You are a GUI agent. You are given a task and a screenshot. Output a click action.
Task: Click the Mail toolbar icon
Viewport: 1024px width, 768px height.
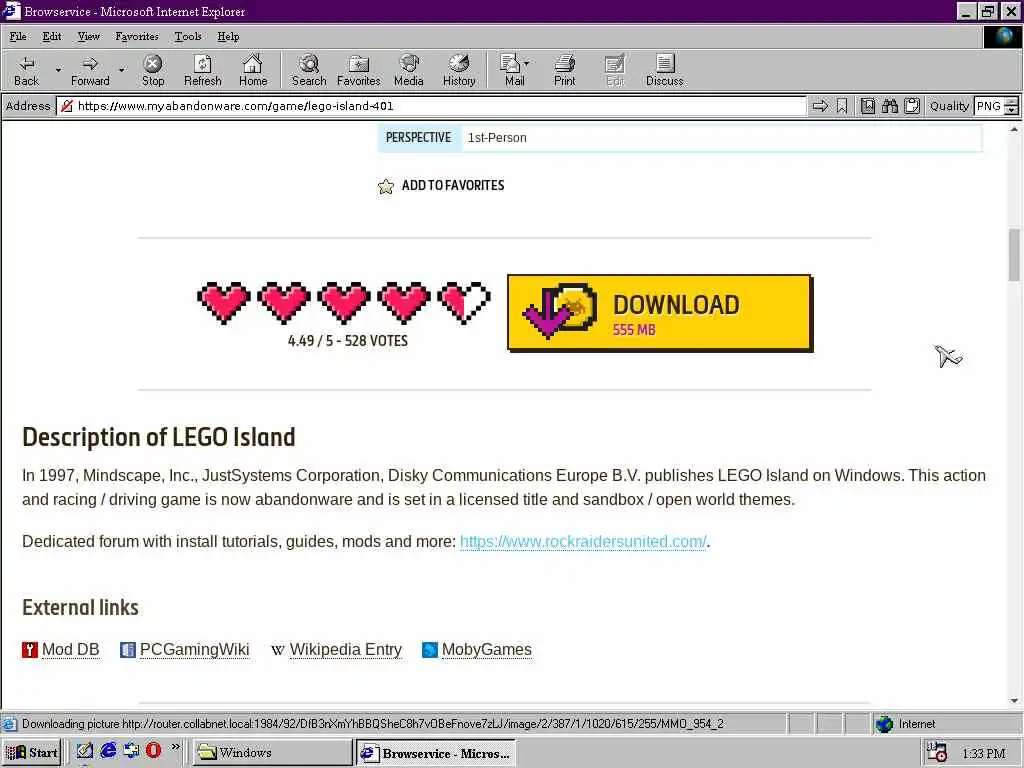coord(511,71)
